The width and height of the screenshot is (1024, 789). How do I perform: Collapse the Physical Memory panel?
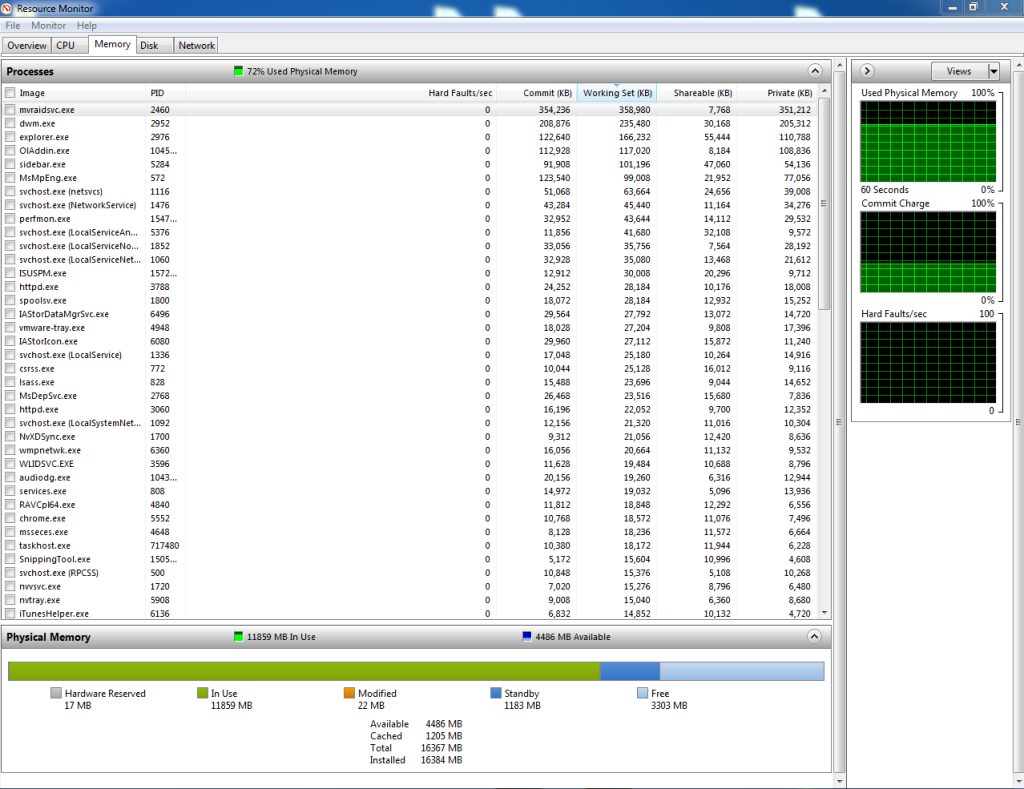click(x=815, y=636)
